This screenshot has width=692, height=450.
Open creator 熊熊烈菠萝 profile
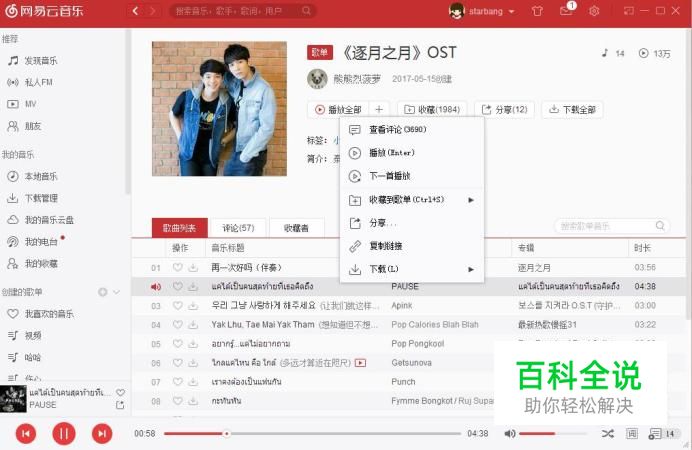tap(357, 79)
